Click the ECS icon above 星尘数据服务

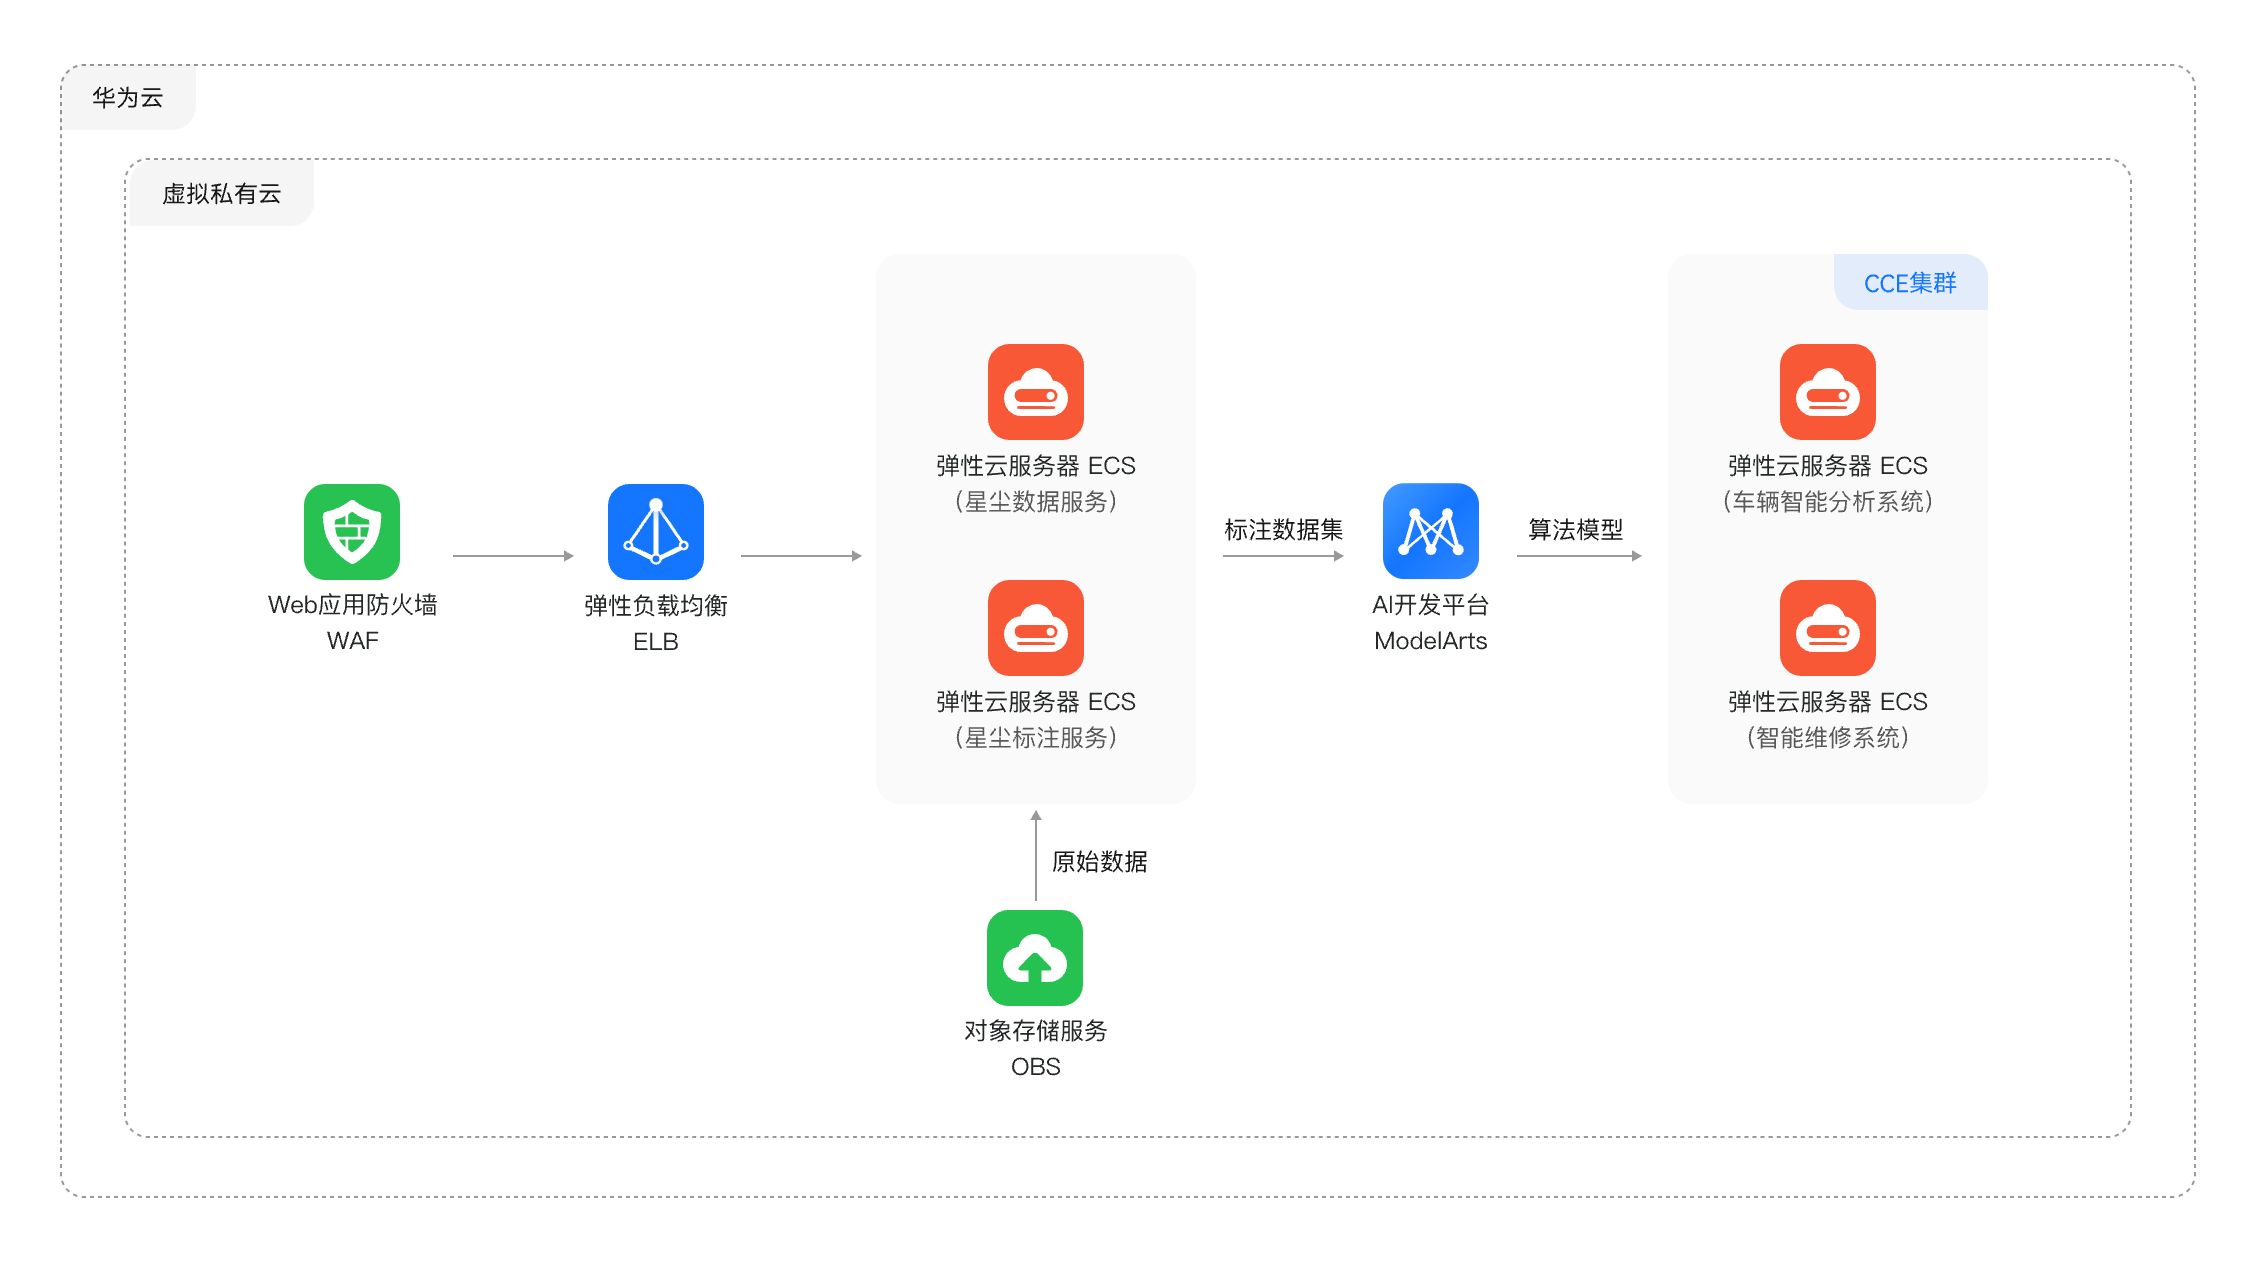click(x=1035, y=392)
